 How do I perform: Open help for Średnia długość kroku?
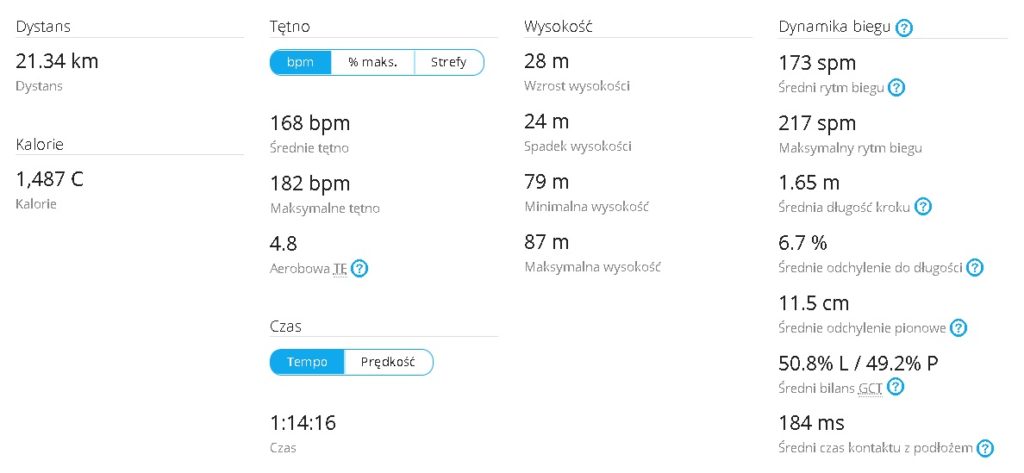pos(922,207)
